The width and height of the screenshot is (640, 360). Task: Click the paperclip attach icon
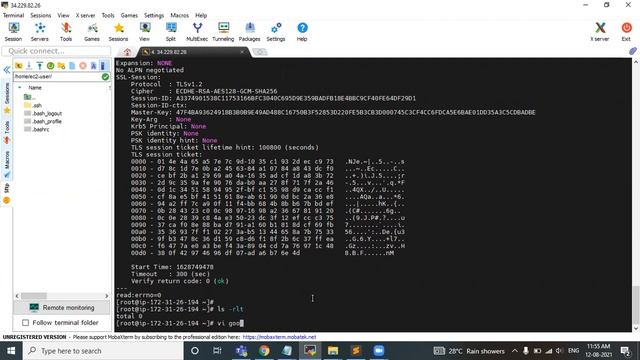633,51
